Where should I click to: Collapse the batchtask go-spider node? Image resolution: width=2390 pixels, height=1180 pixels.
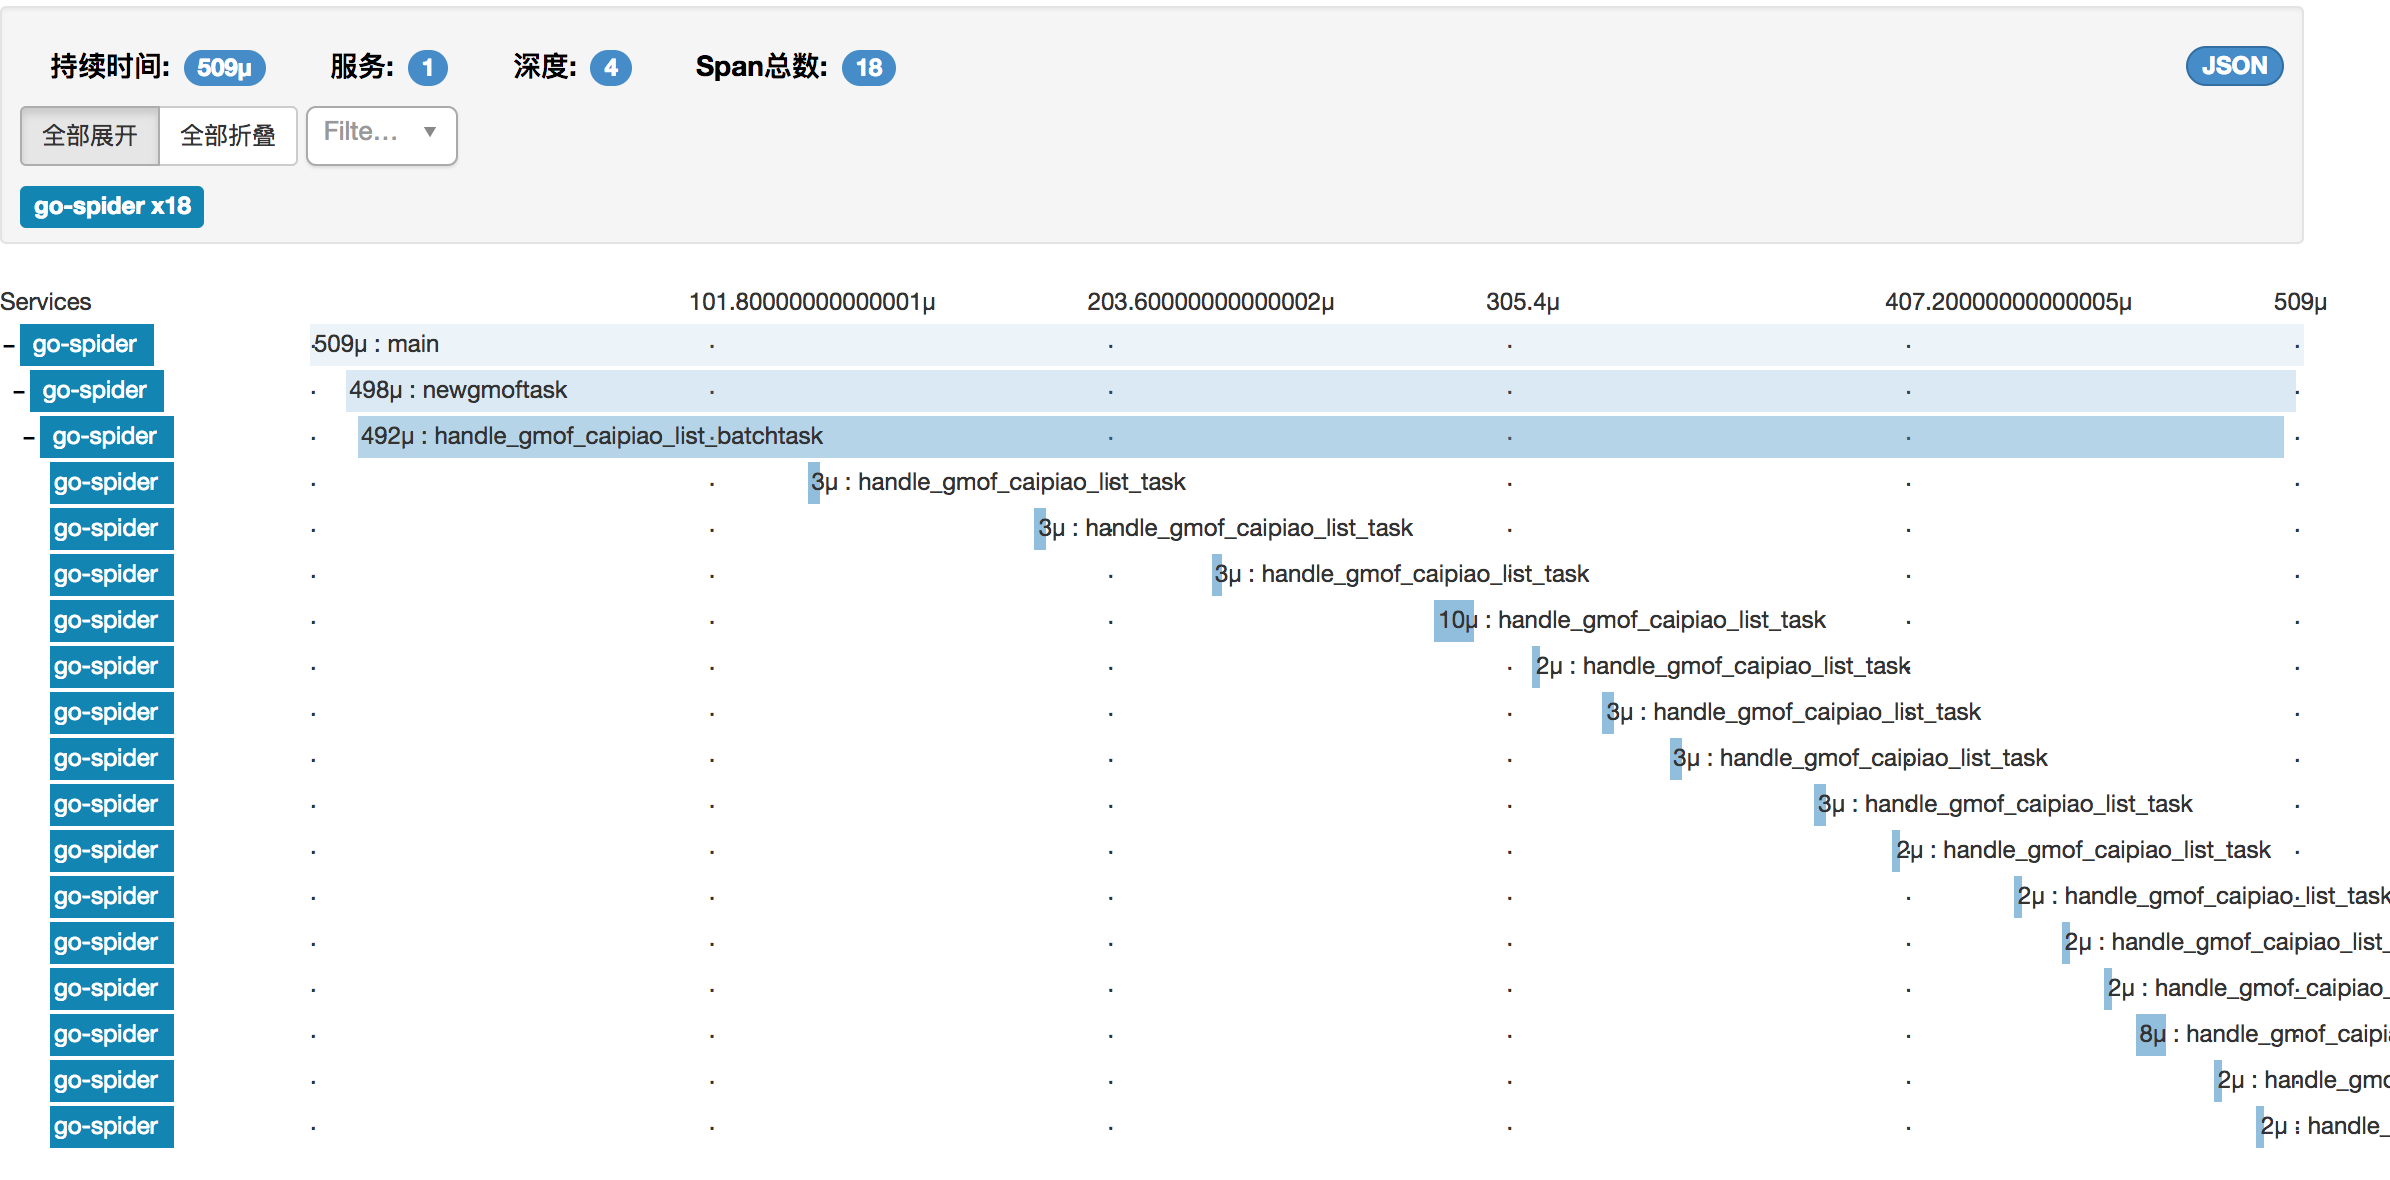point(29,438)
